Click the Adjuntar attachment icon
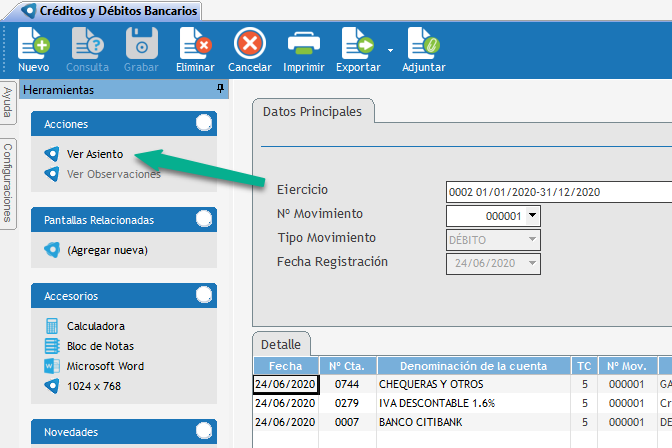Viewport: 672px width, 448px height. 423,44
